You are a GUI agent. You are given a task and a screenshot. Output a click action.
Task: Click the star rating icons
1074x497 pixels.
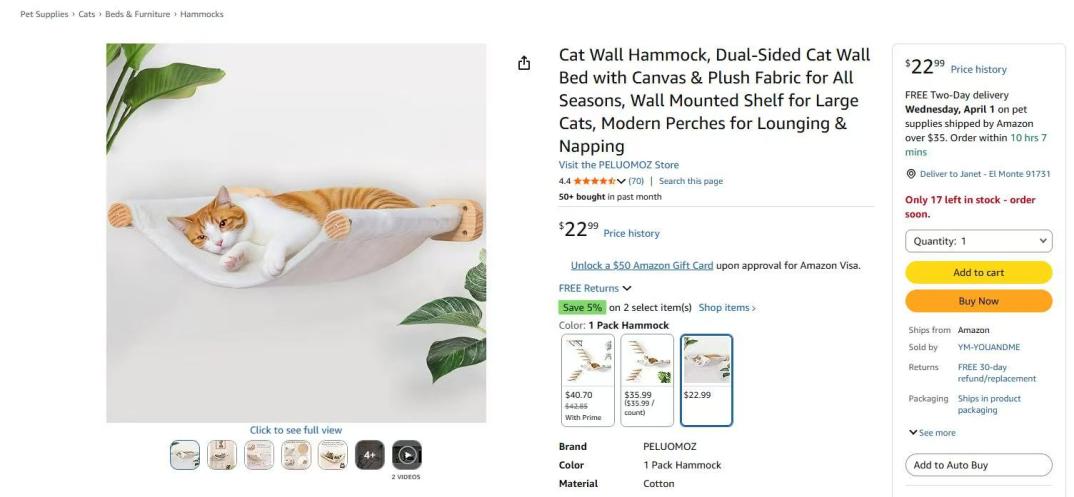coord(594,181)
